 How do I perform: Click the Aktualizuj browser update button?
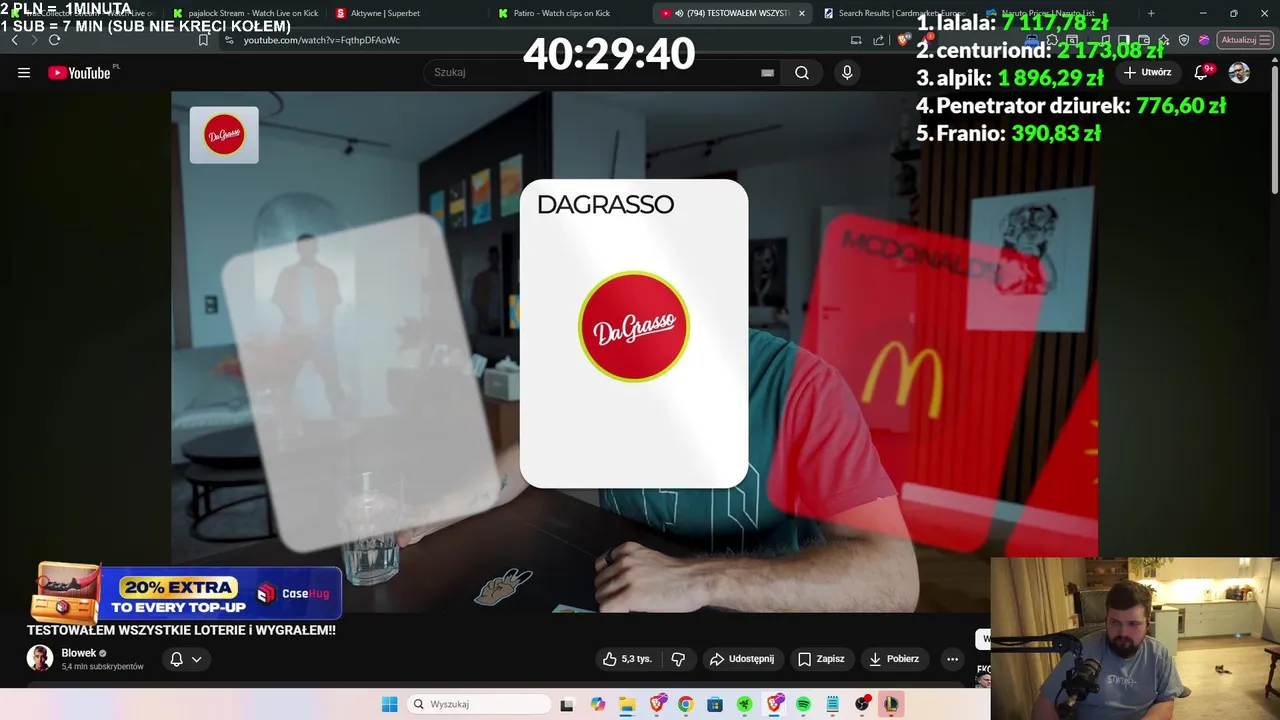1243,40
